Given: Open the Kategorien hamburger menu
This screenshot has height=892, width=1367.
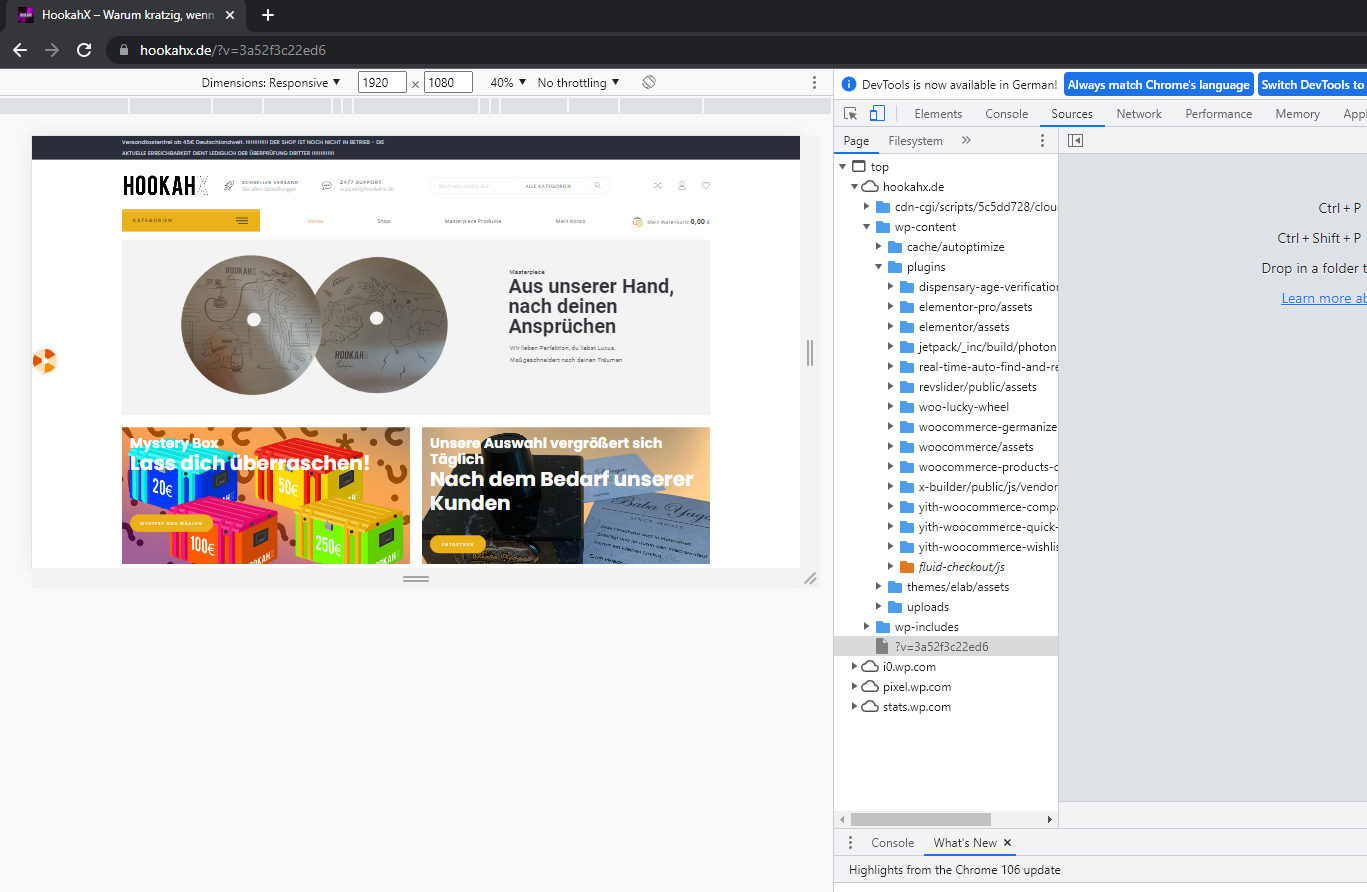Looking at the screenshot, I should coord(242,220).
